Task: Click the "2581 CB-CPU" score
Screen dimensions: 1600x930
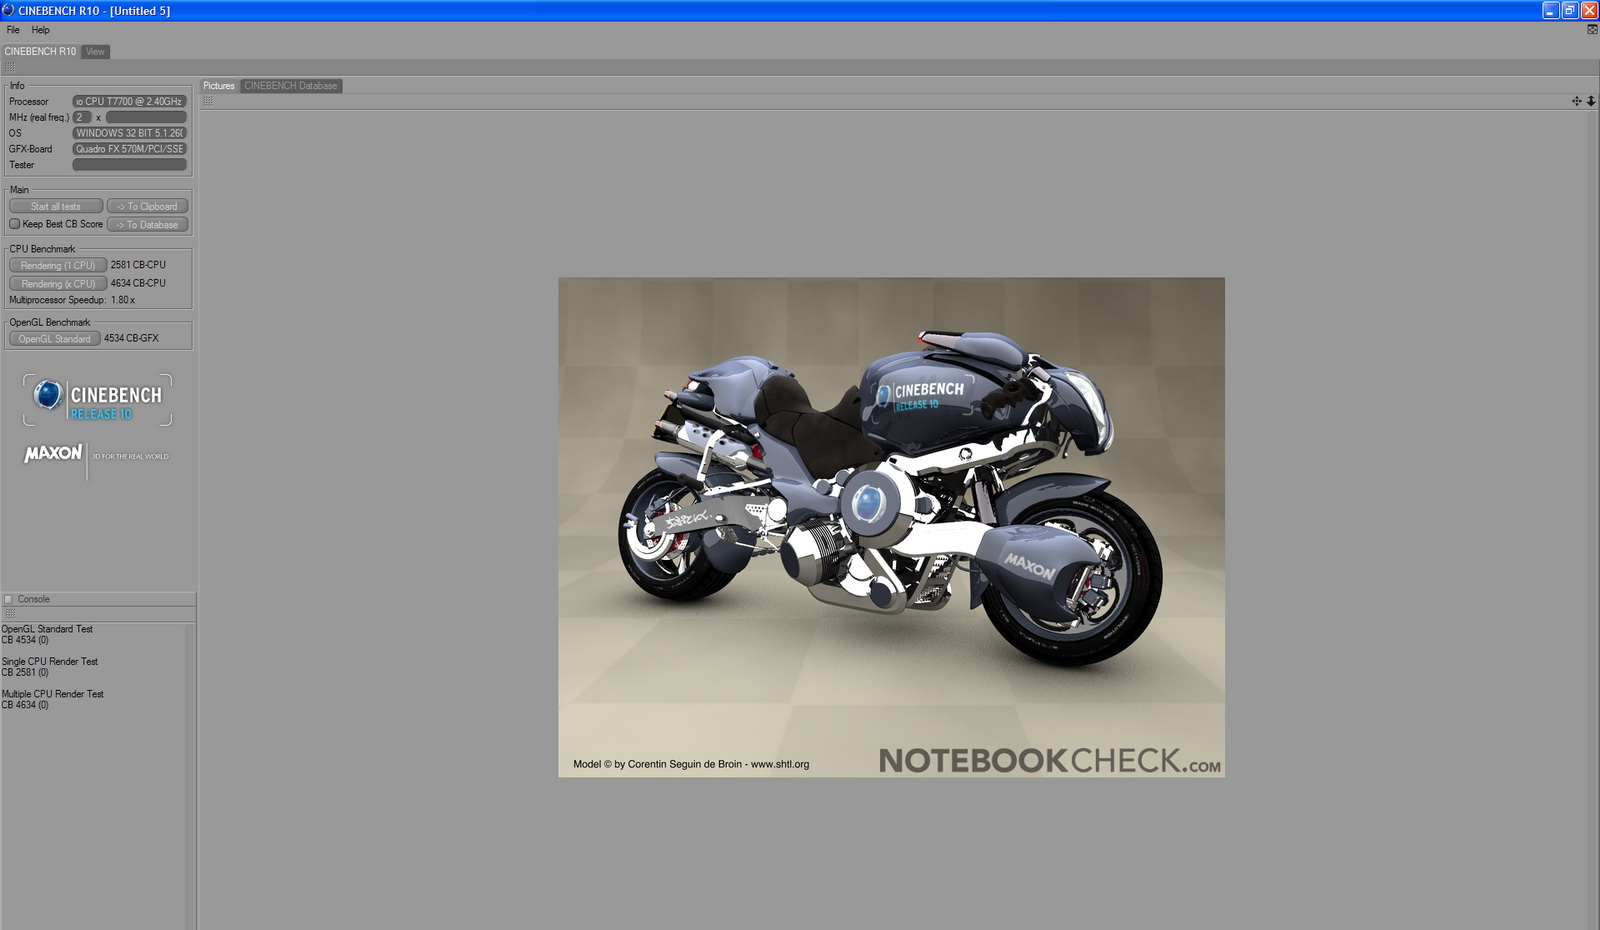Action: pos(138,266)
